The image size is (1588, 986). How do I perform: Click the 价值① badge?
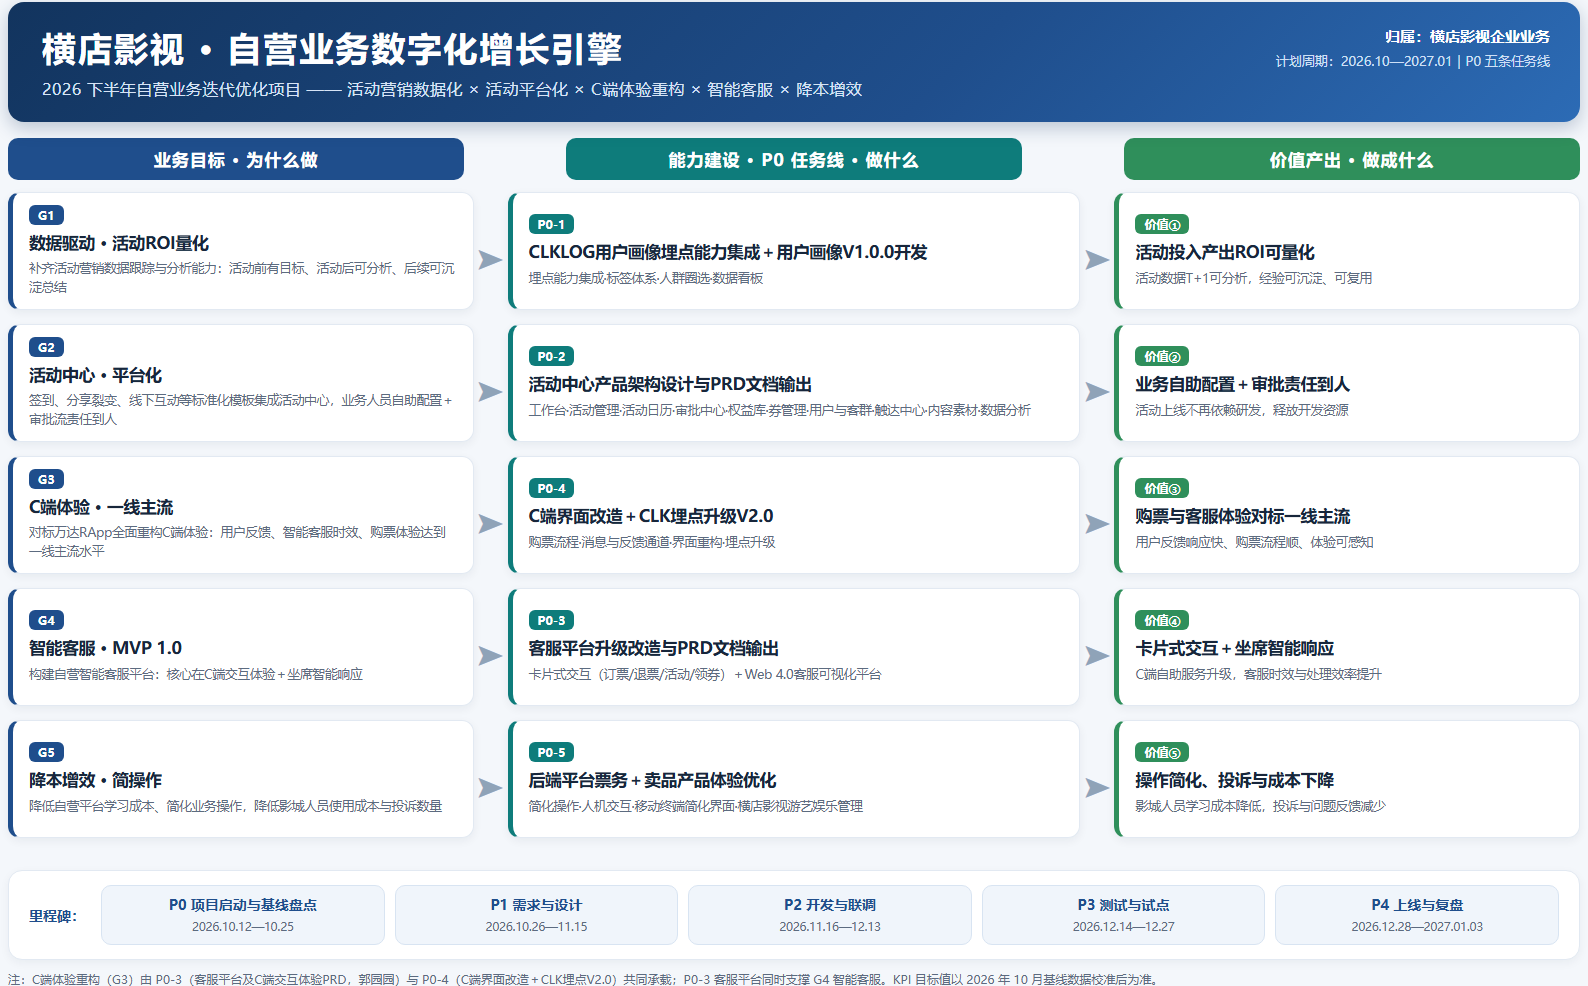click(x=1162, y=224)
